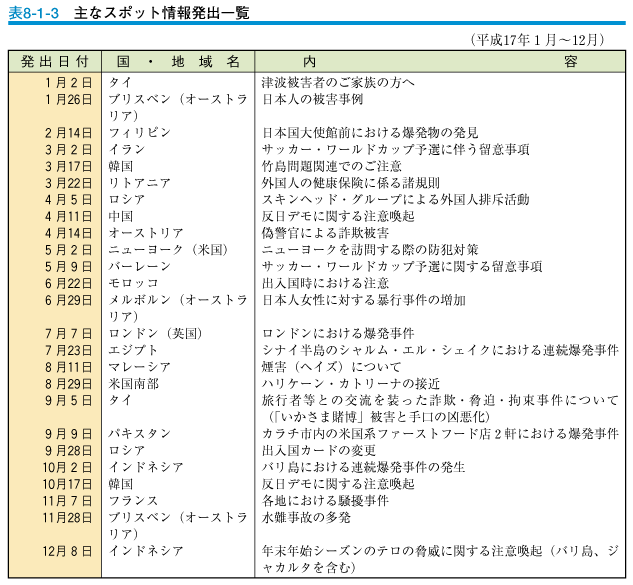Click the country cell イラン
The image size is (633, 585).
click(x=127, y=150)
